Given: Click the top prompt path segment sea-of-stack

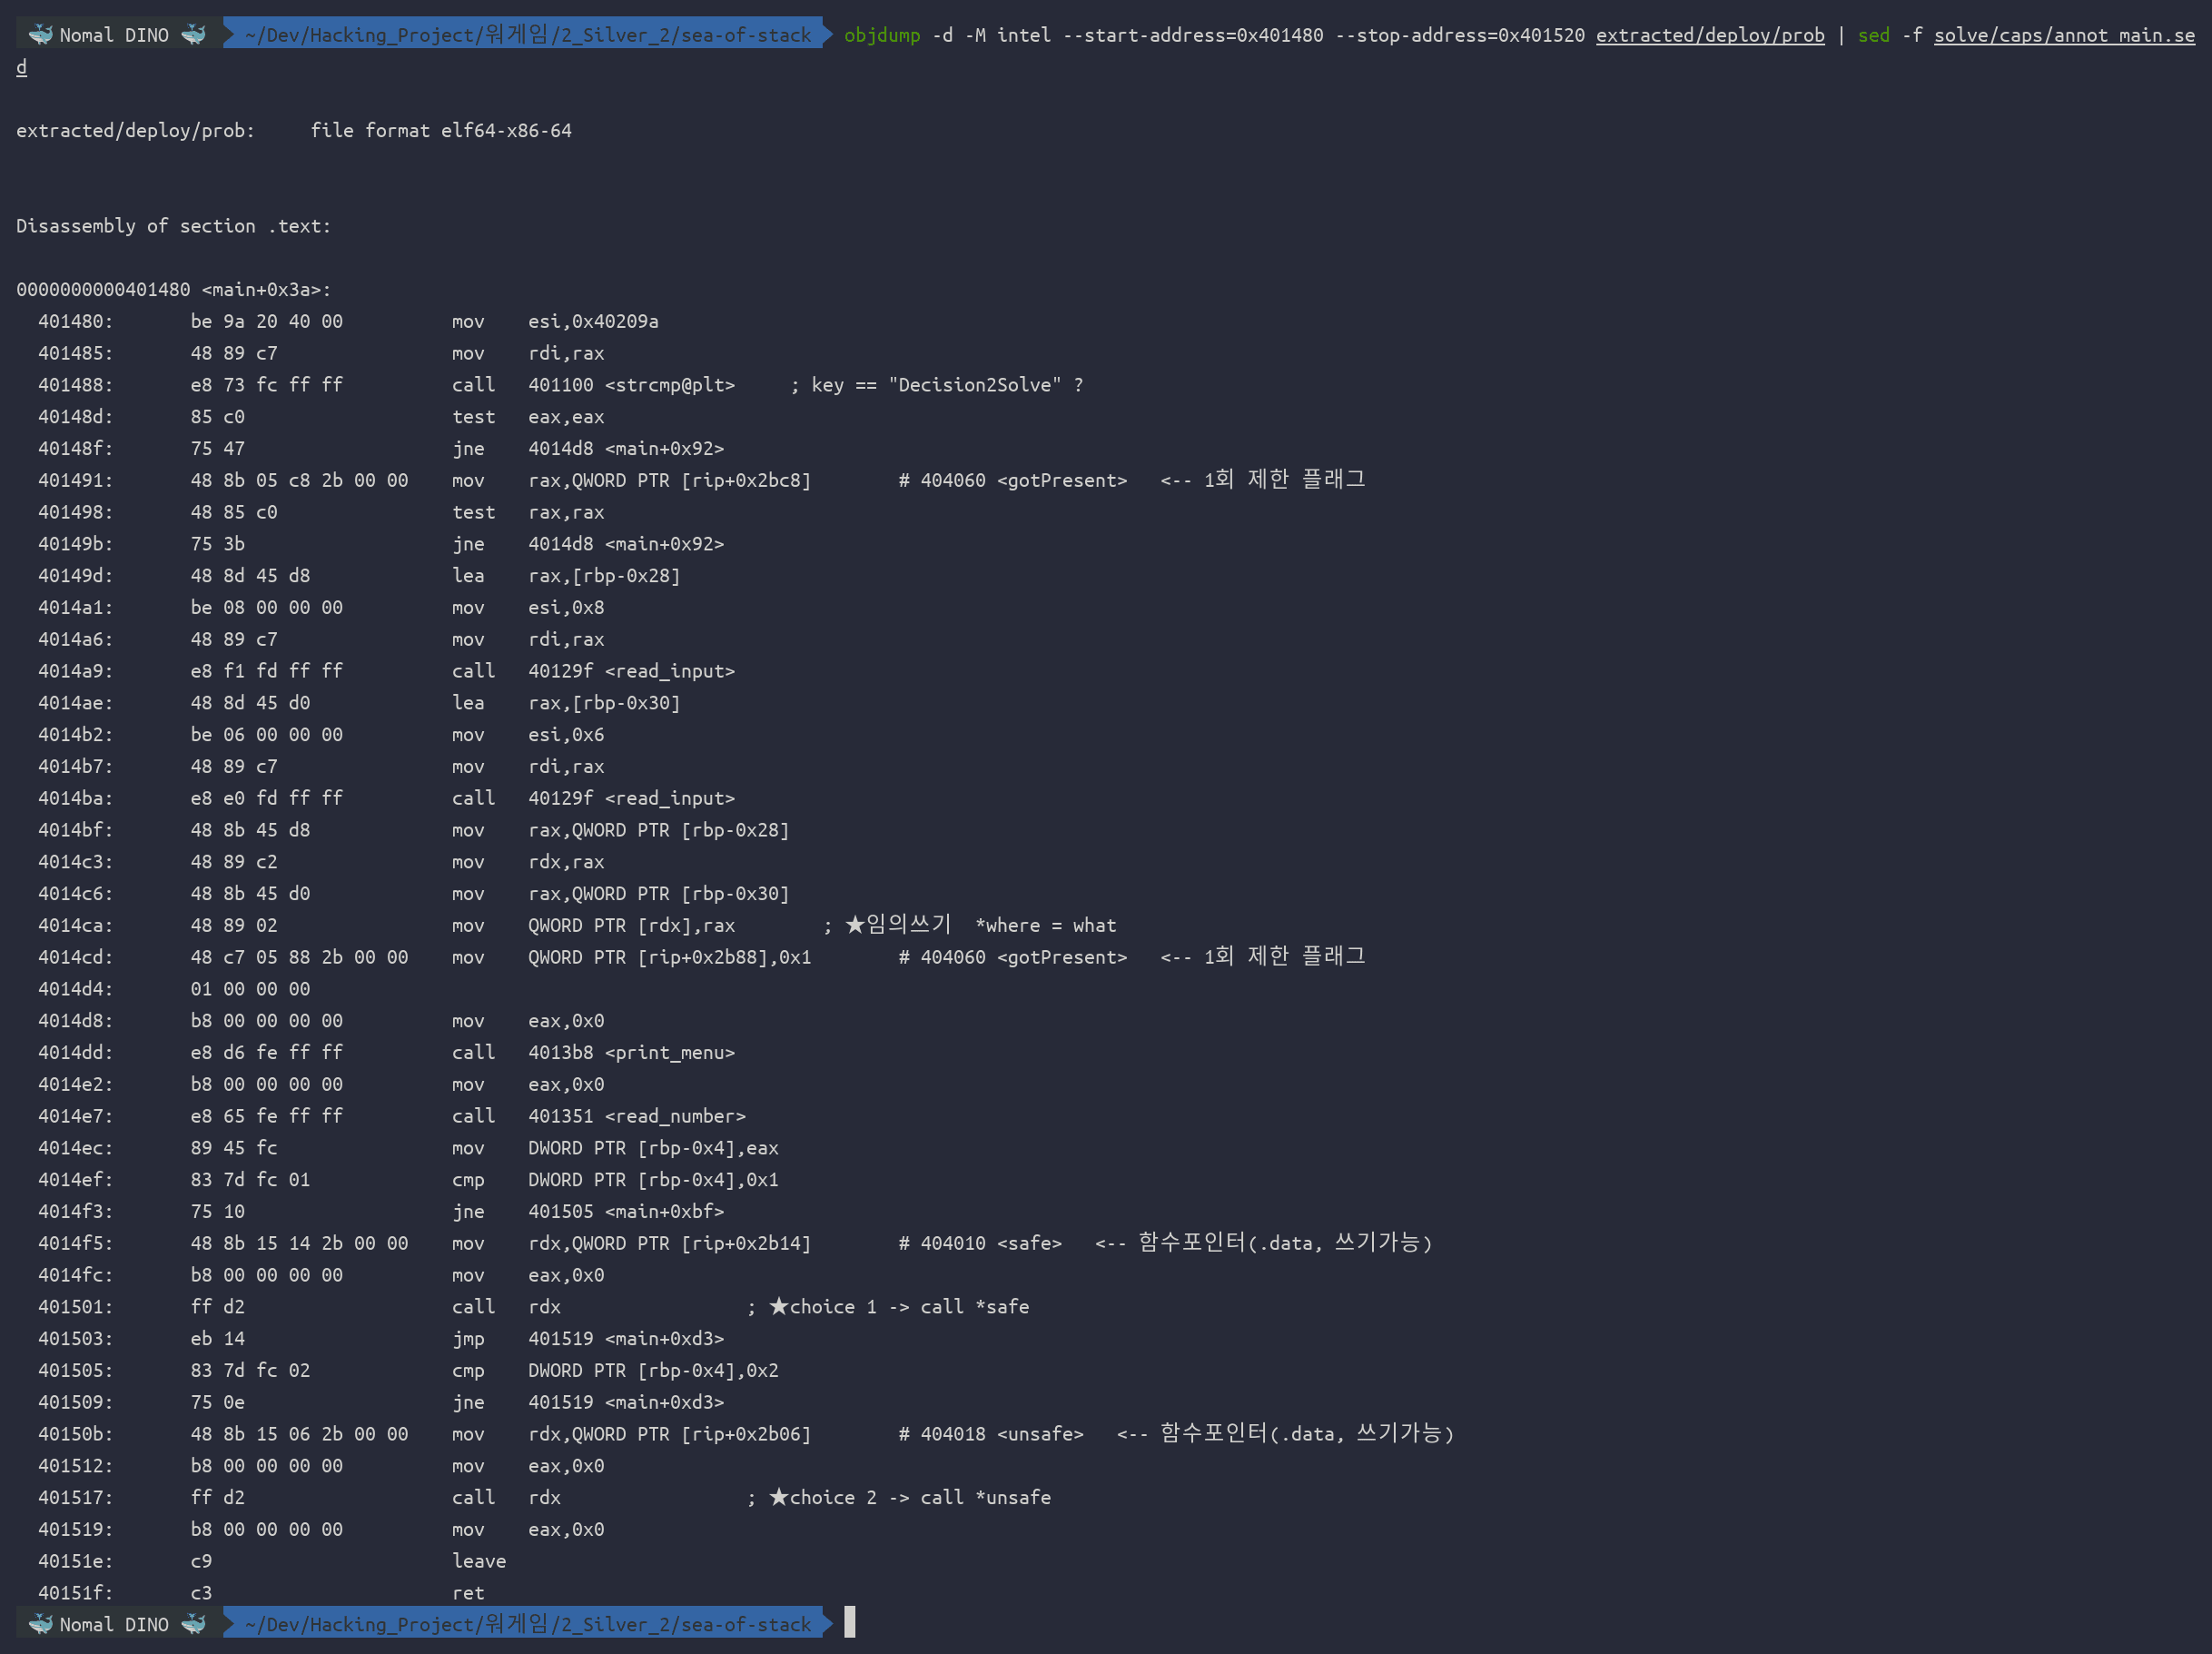Looking at the screenshot, I should pyautogui.click(x=746, y=35).
